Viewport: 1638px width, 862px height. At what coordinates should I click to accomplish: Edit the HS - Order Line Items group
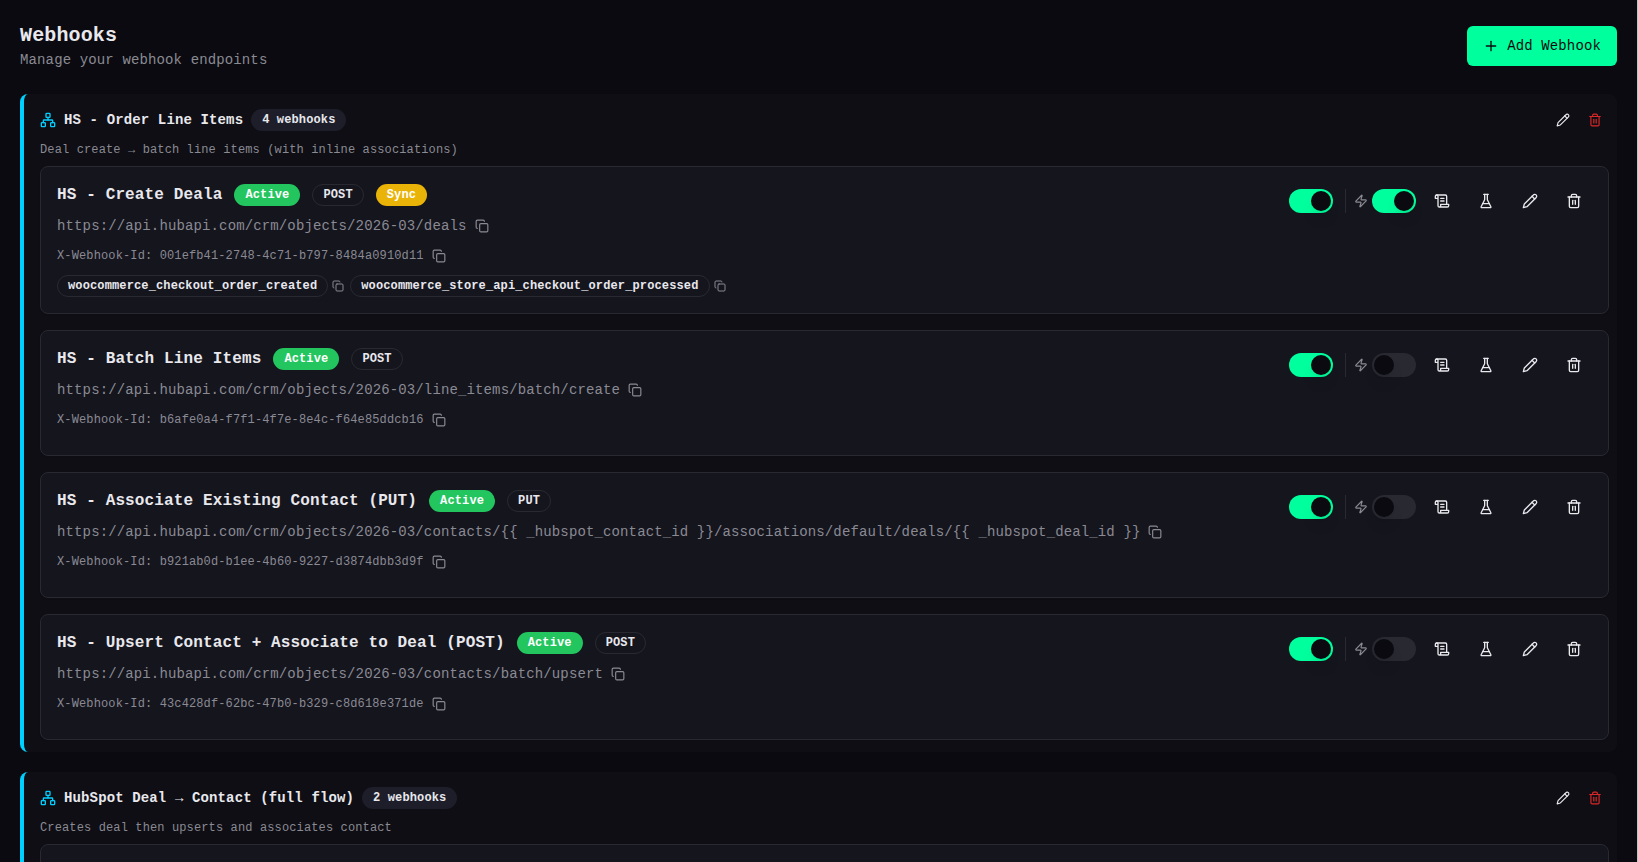1563,120
